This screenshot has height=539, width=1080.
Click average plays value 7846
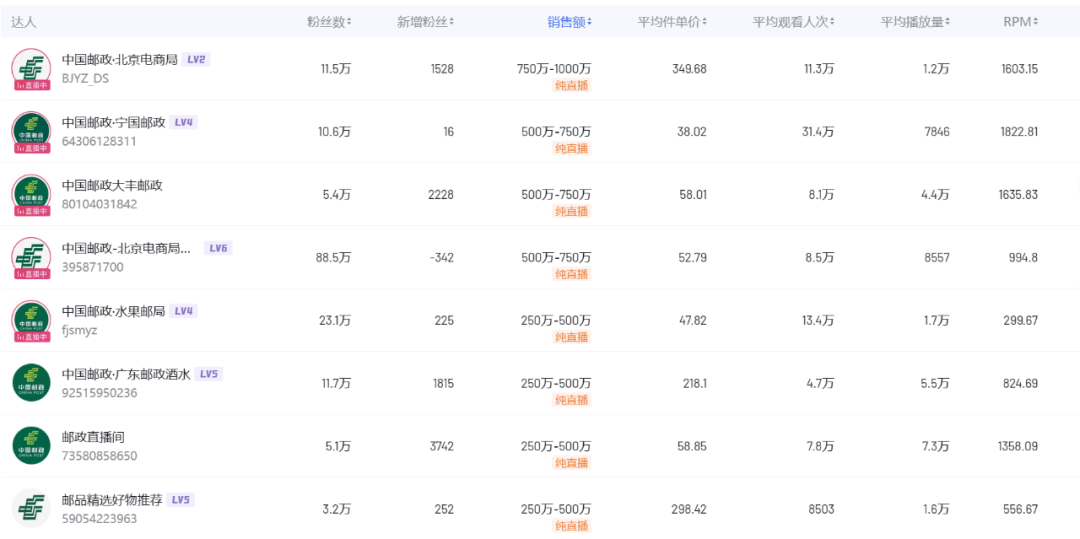[x=937, y=131]
